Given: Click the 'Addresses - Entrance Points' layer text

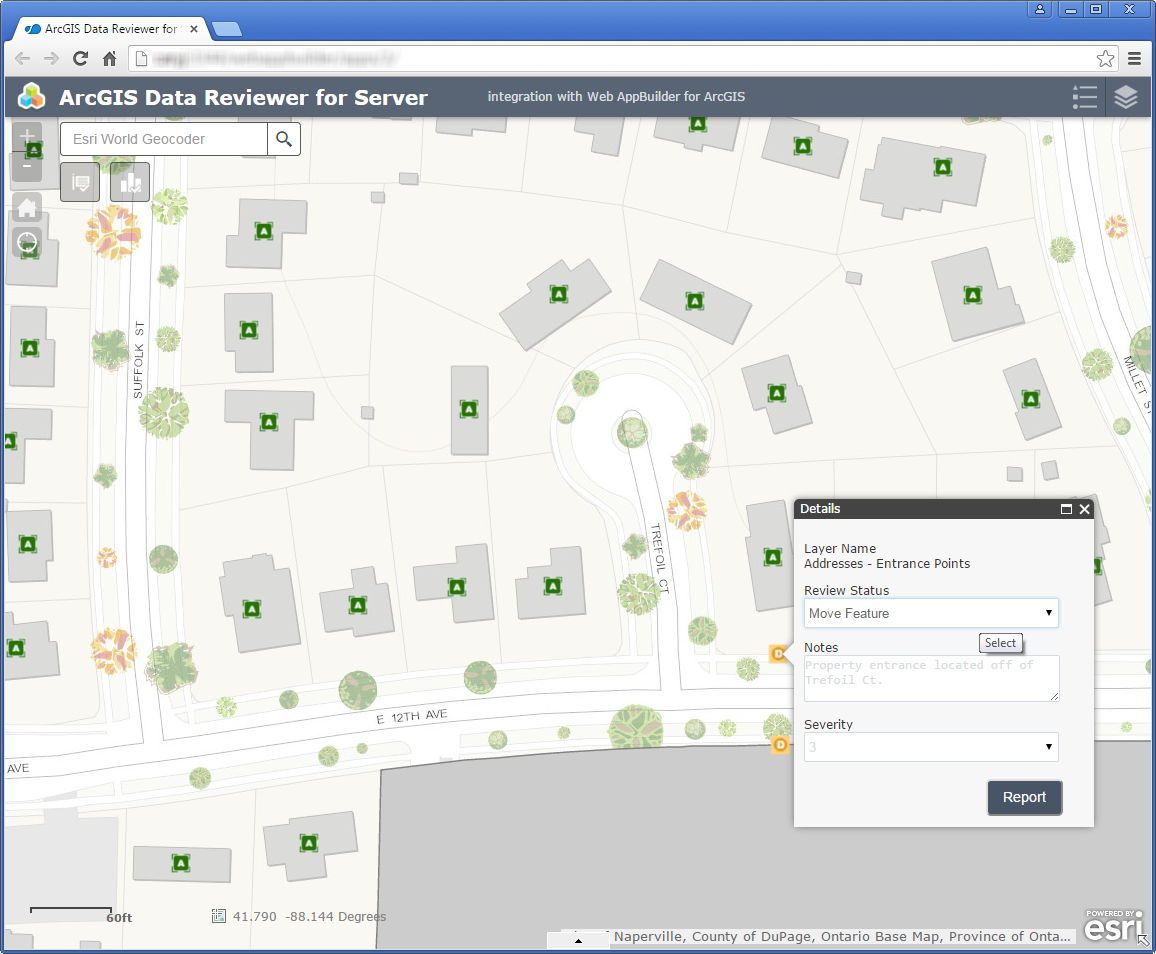Looking at the screenshot, I should click(x=887, y=564).
